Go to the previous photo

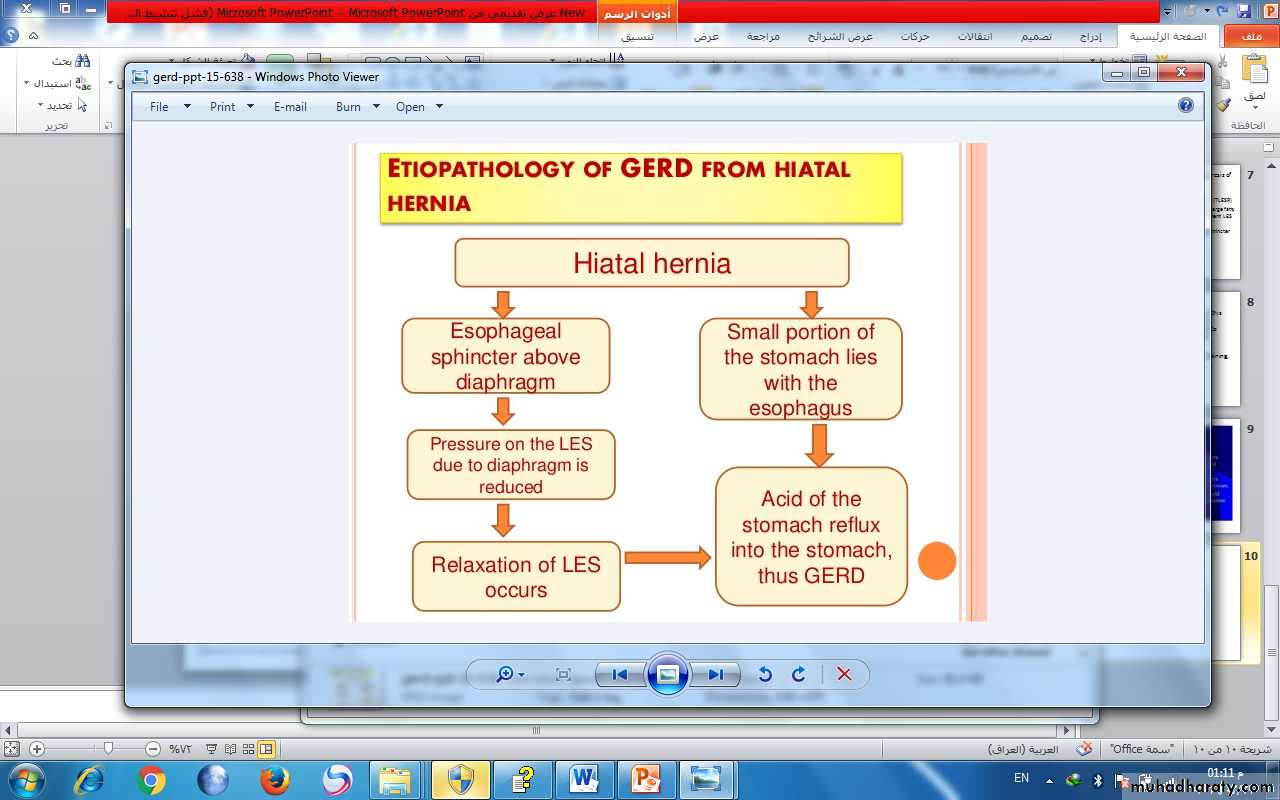point(620,675)
